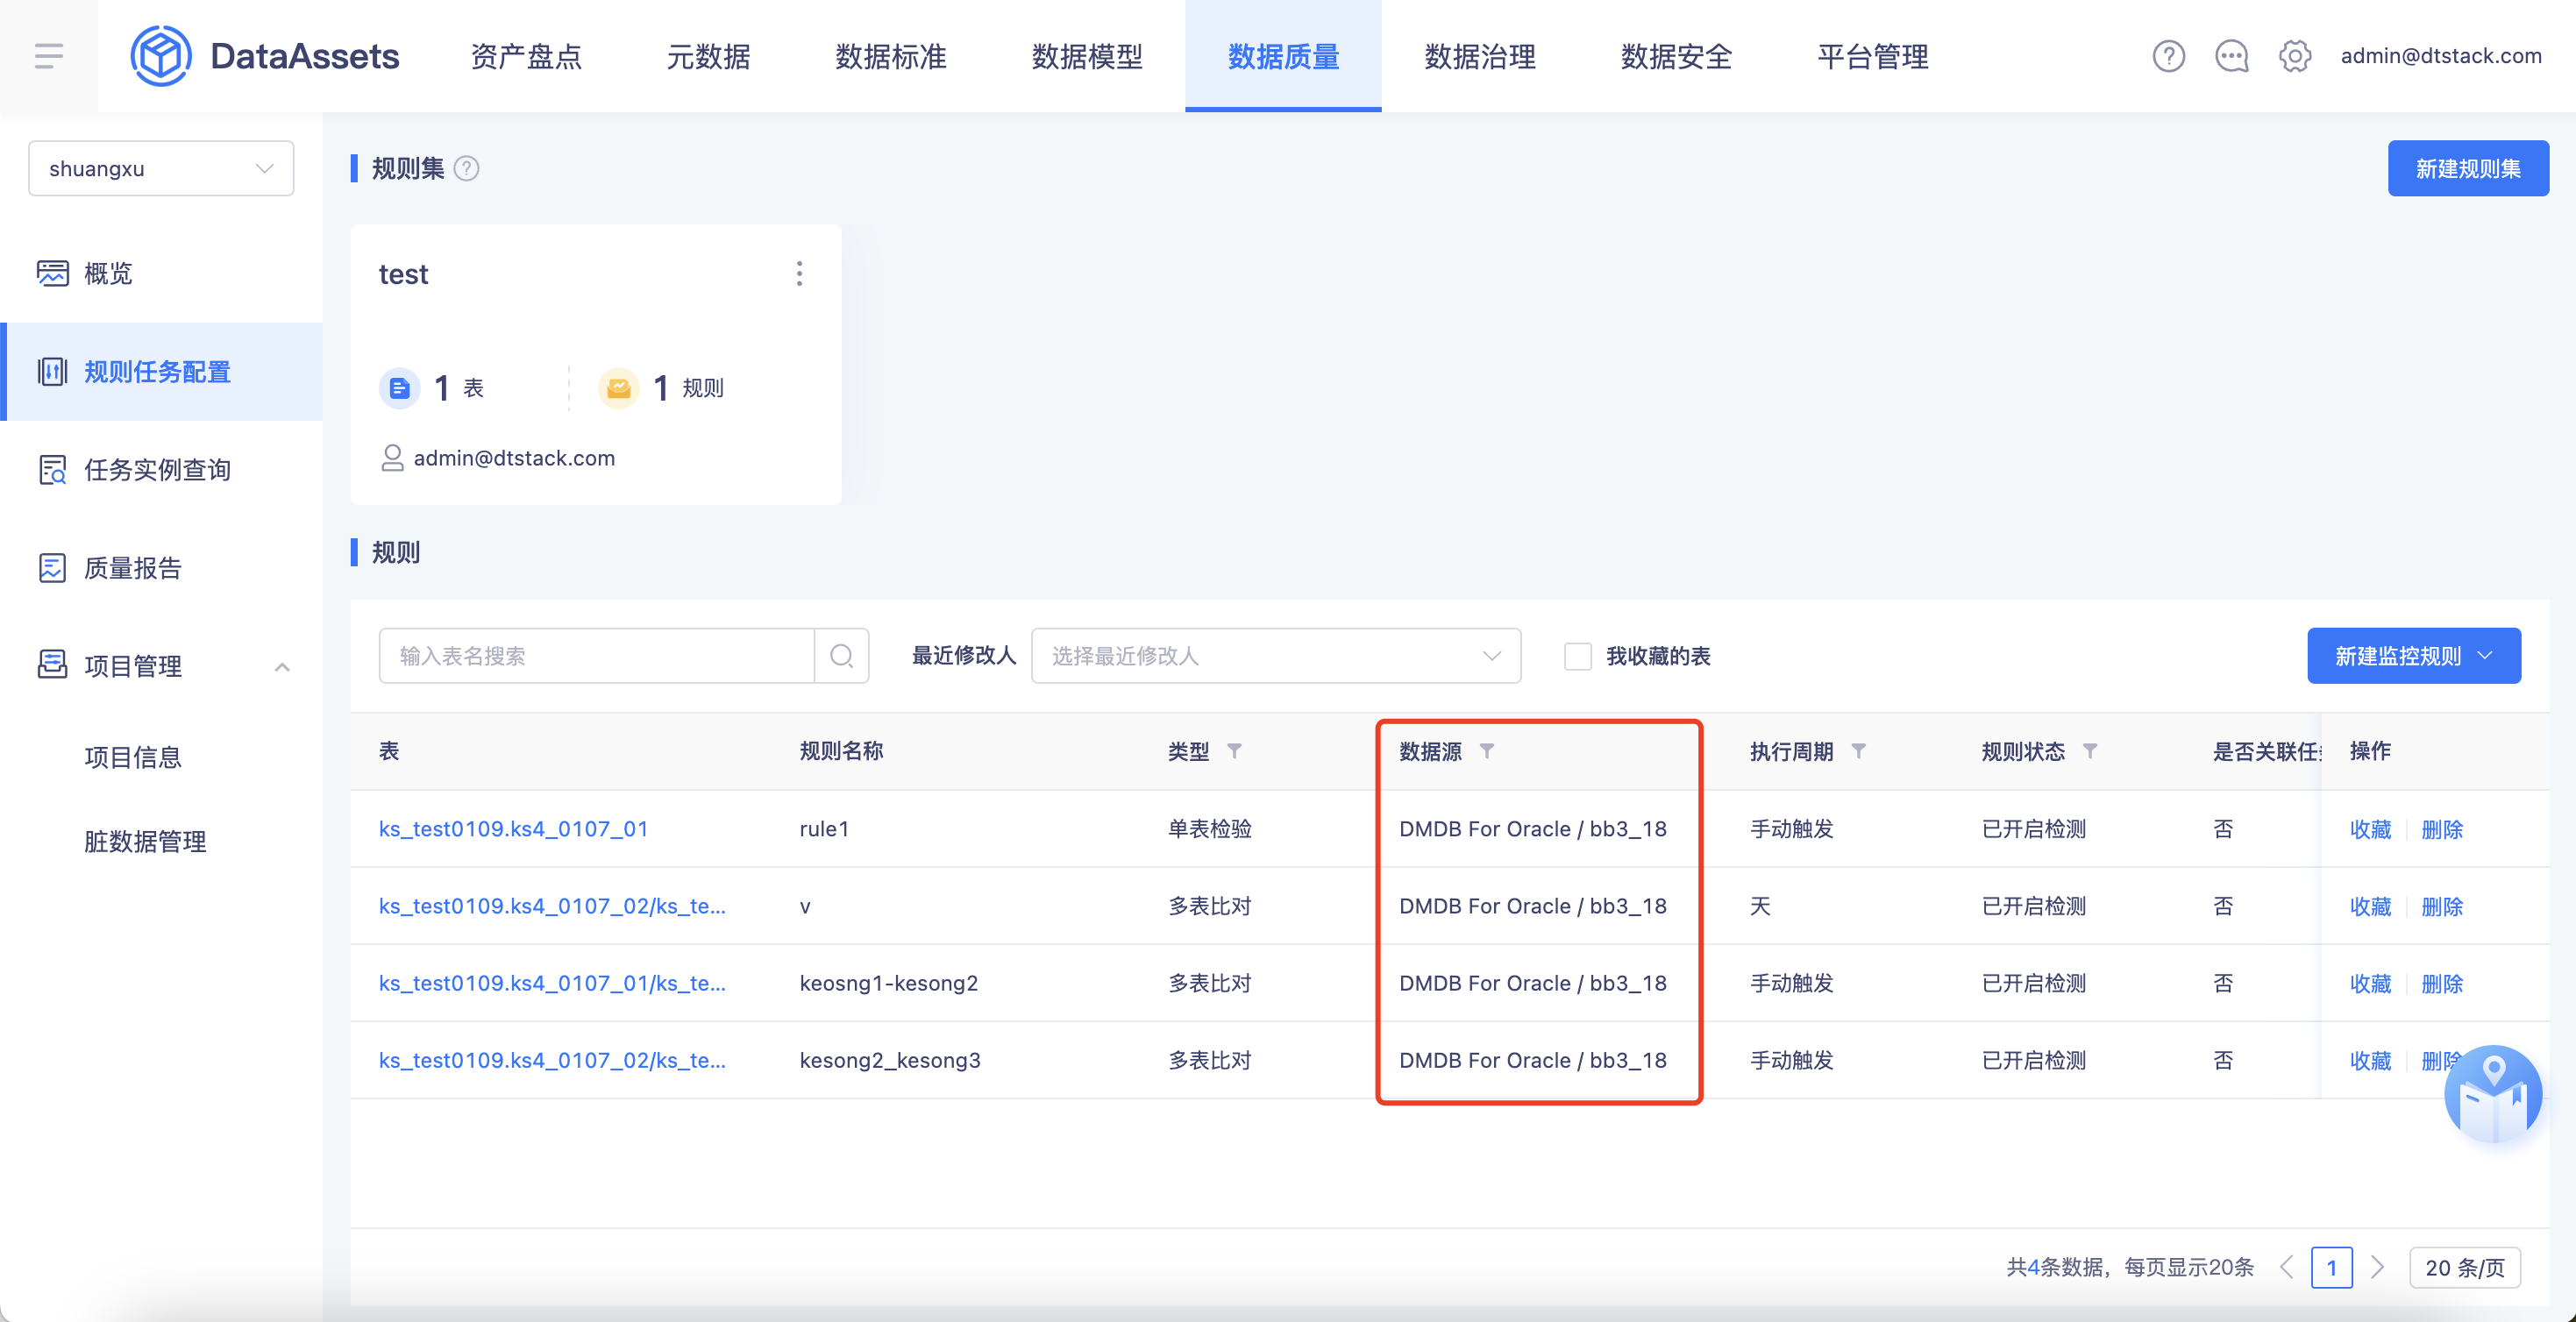Open the help question-mark icon in header
The image size is (2576, 1322).
click(x=2168, y=56)
